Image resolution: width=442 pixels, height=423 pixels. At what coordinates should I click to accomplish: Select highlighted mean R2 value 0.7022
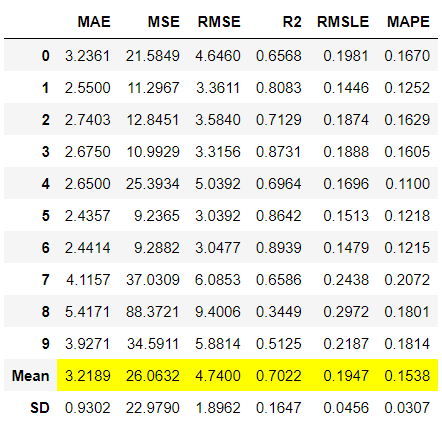279,376
